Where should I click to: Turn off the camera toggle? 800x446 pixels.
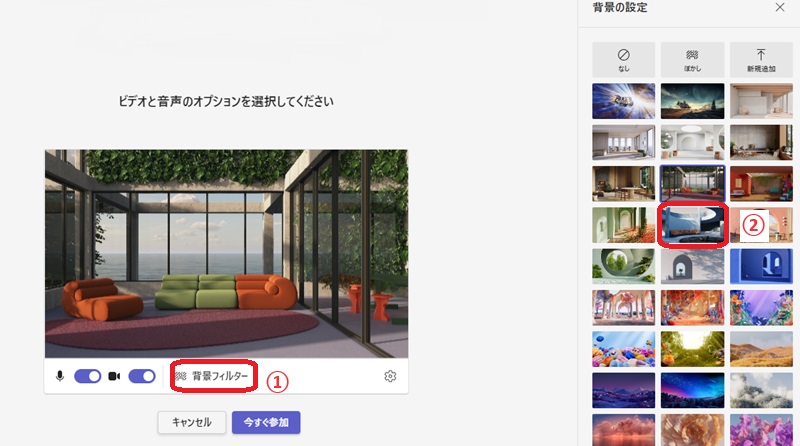coord(142,376)
